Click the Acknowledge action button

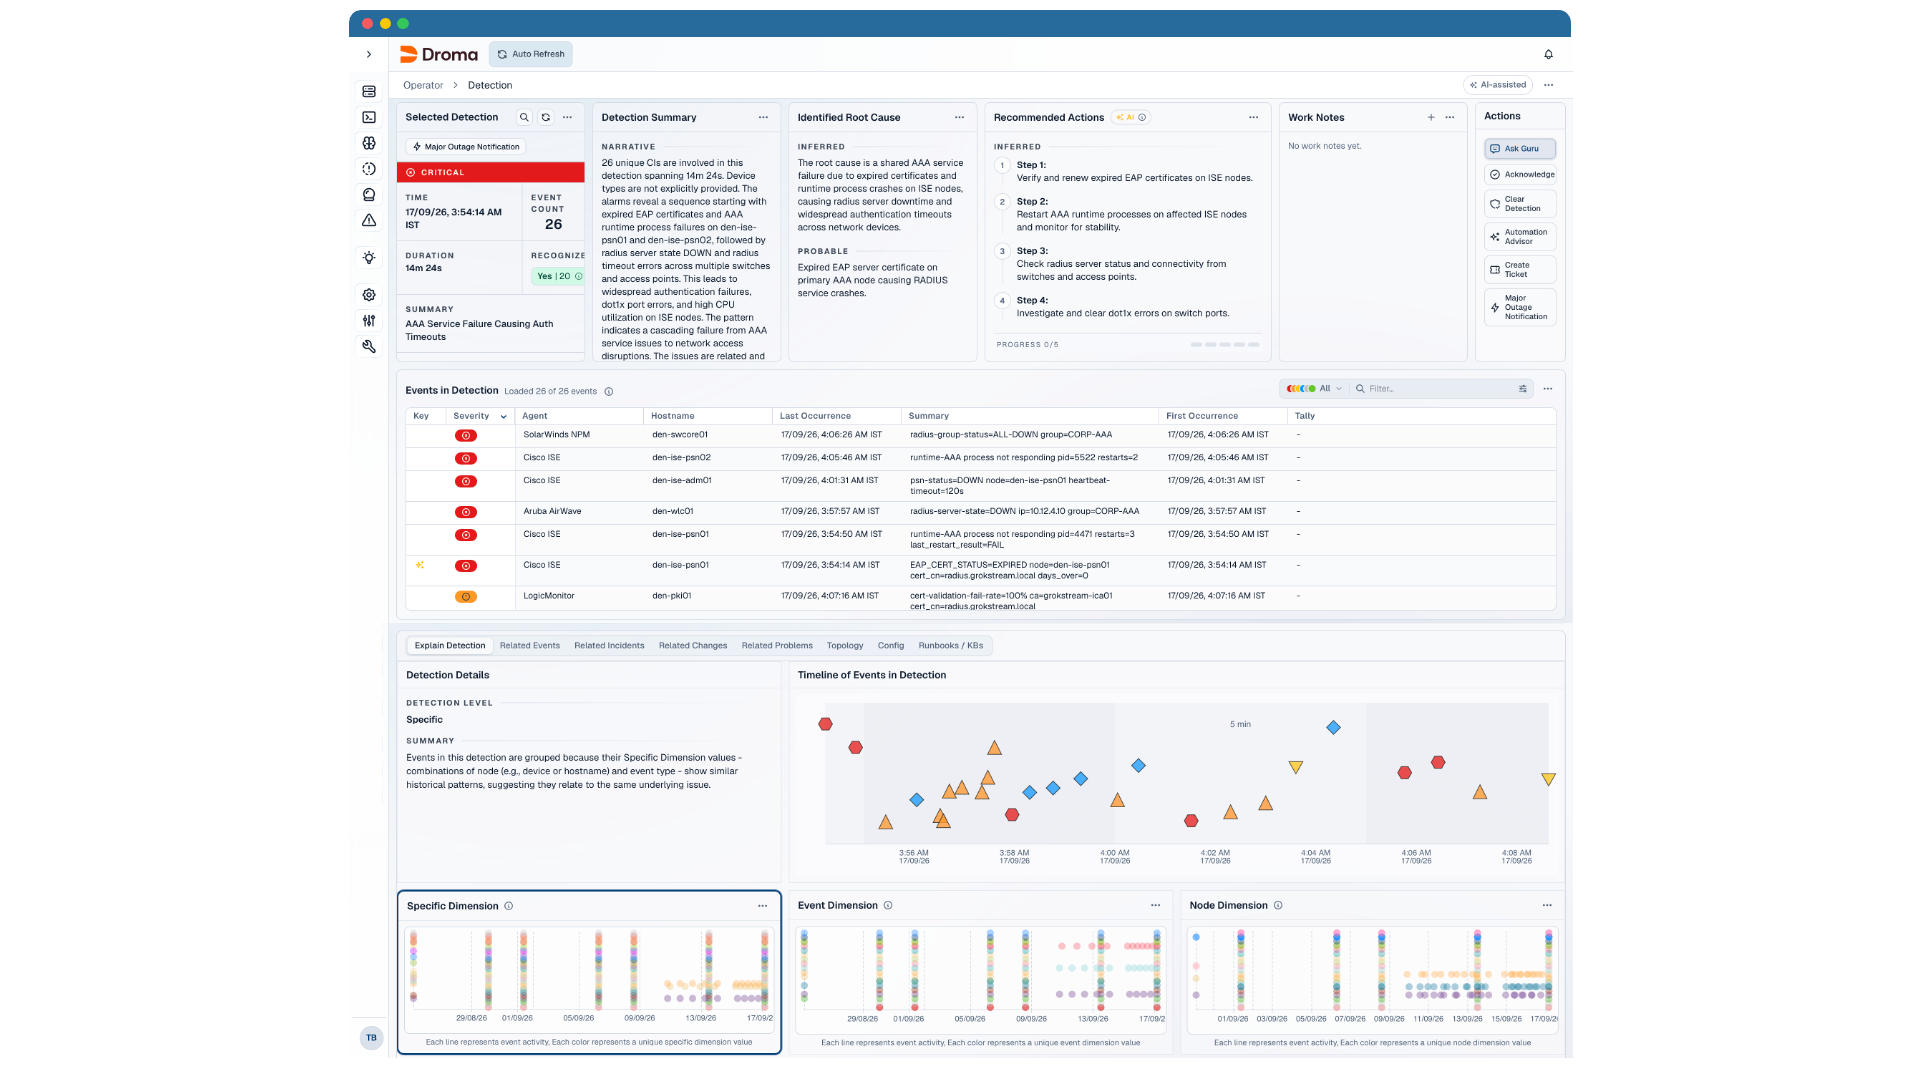tap(1520, 174)
